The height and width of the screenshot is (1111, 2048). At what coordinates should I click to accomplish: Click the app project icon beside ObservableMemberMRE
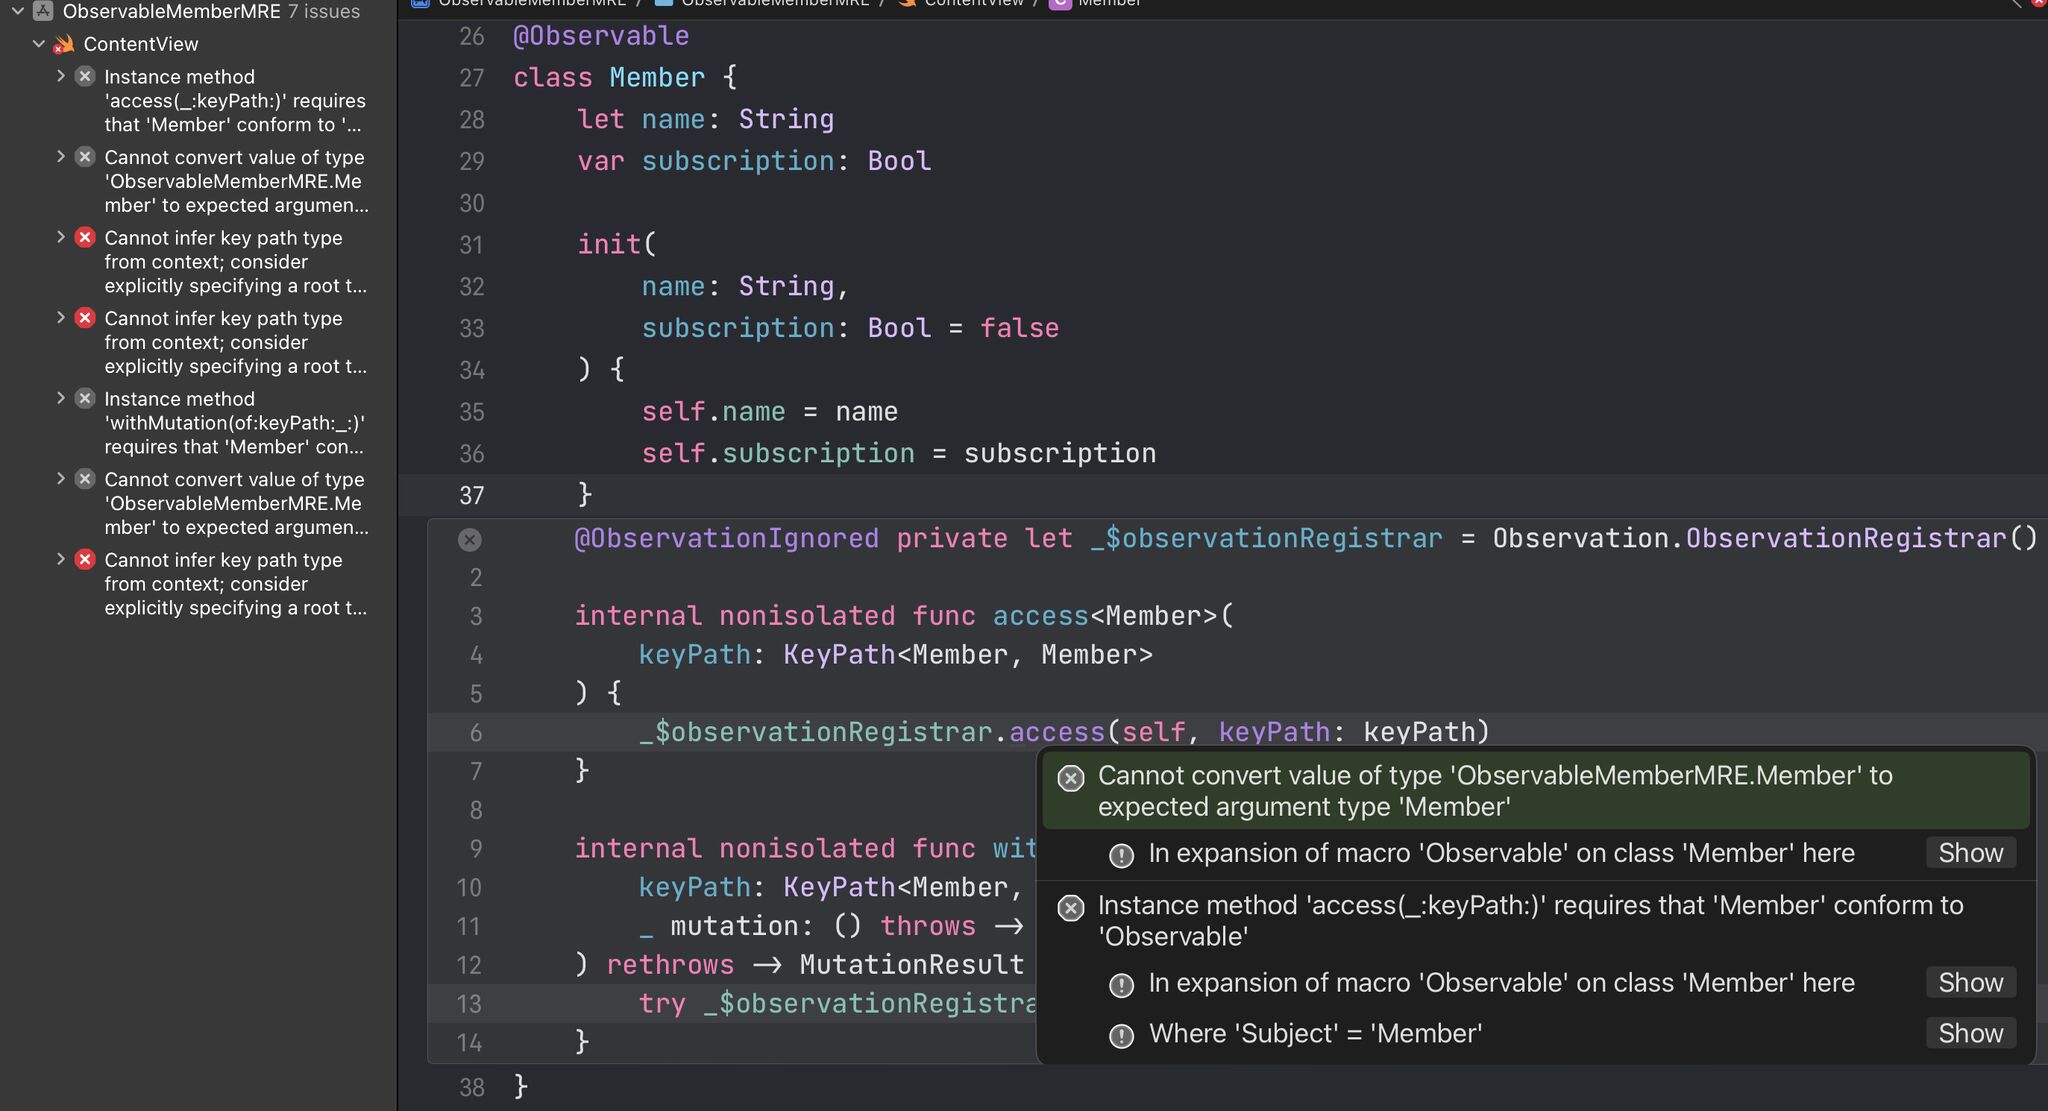pyautogui.click(x=43, y=11)
